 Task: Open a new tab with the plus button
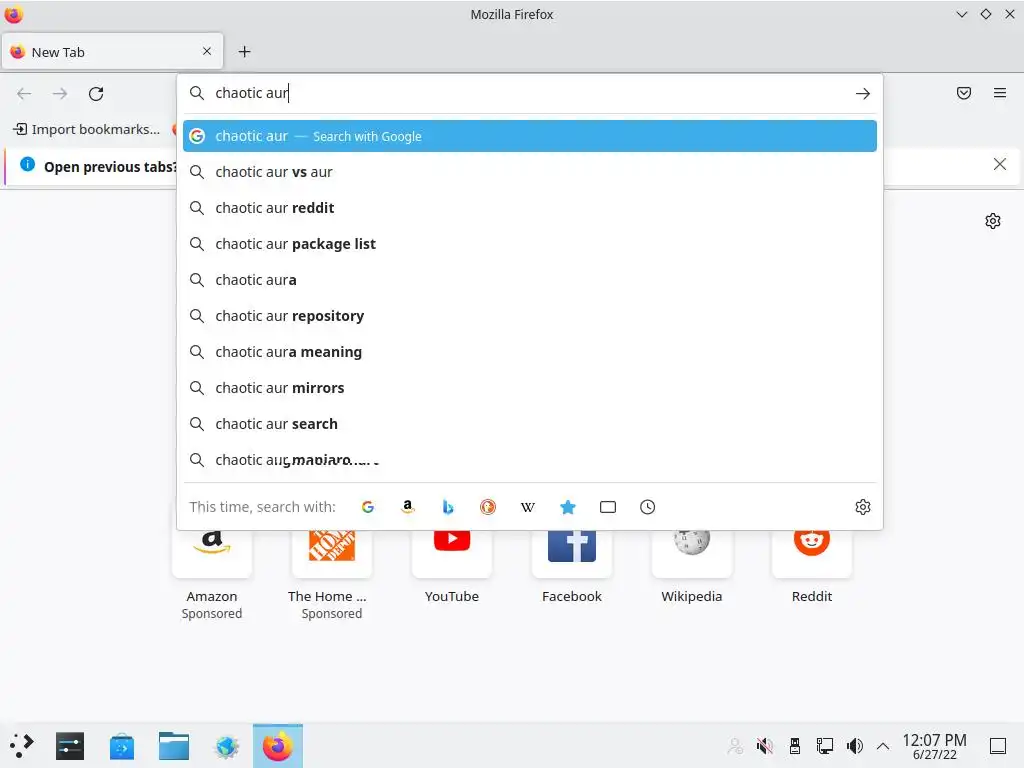[244, 52]
